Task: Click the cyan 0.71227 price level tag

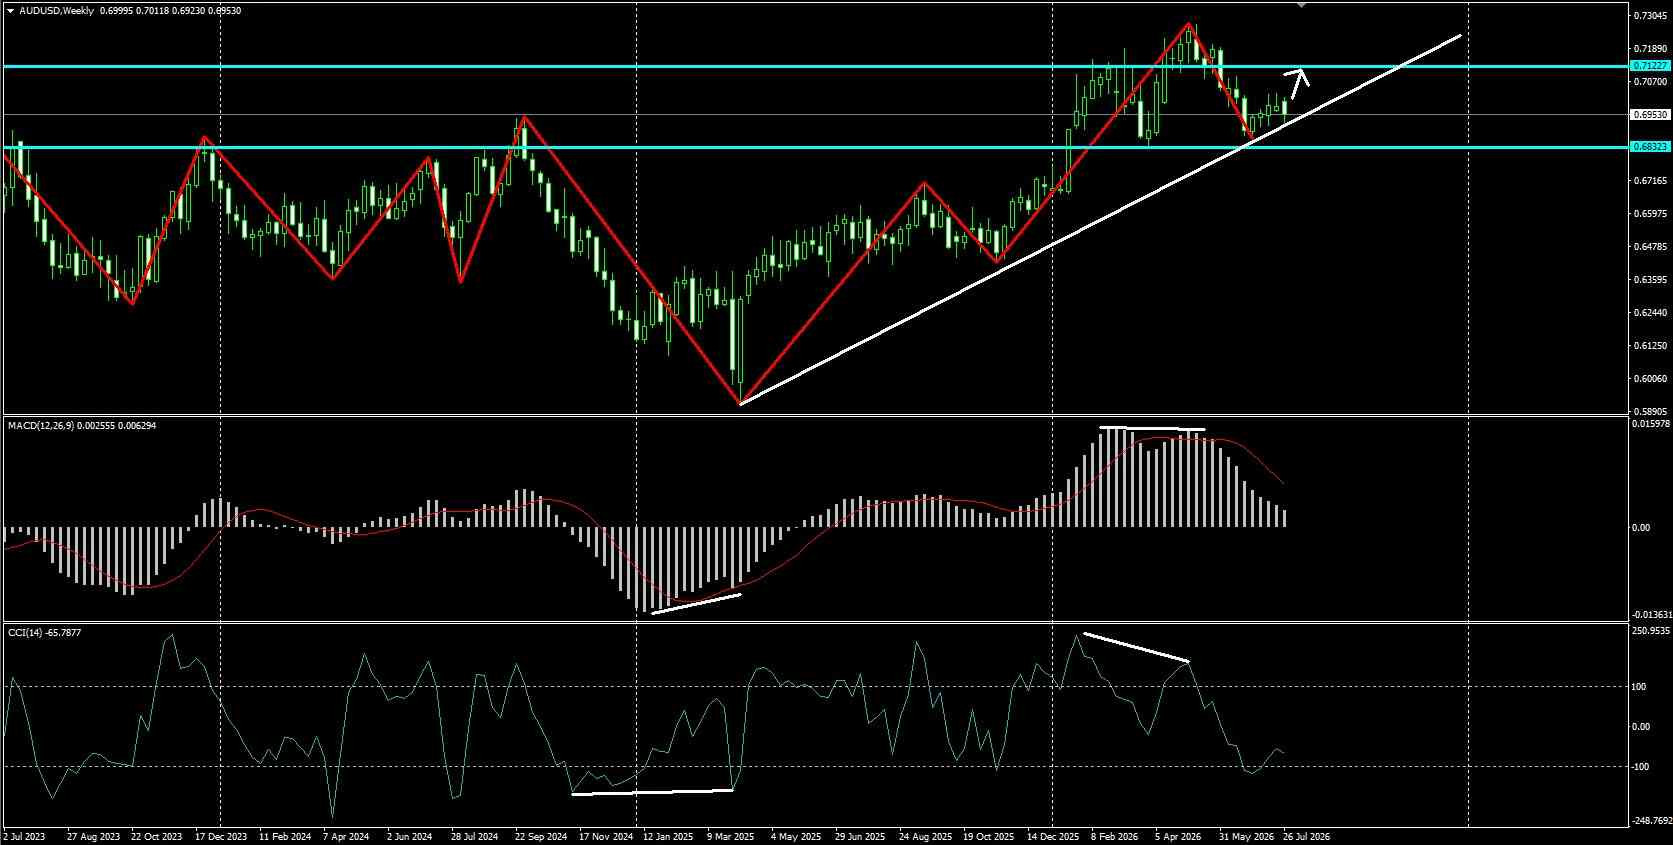Action: [x=1650, y=66]
